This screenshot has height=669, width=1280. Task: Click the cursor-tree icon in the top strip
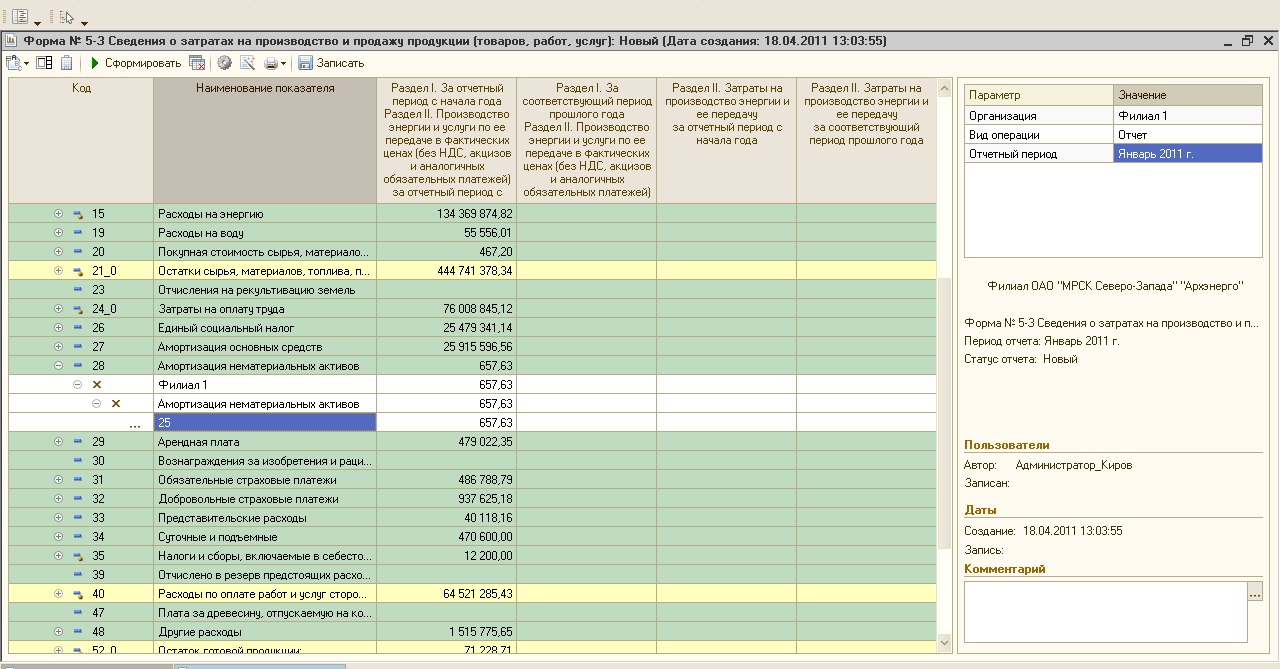click(67, 17)
